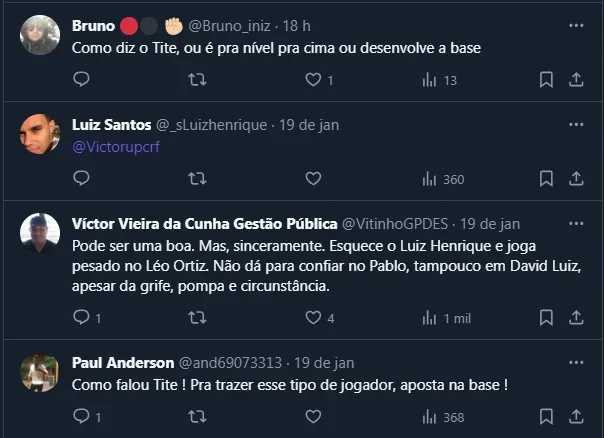Reply to Paul Anderson's tweet

point(82,417)
